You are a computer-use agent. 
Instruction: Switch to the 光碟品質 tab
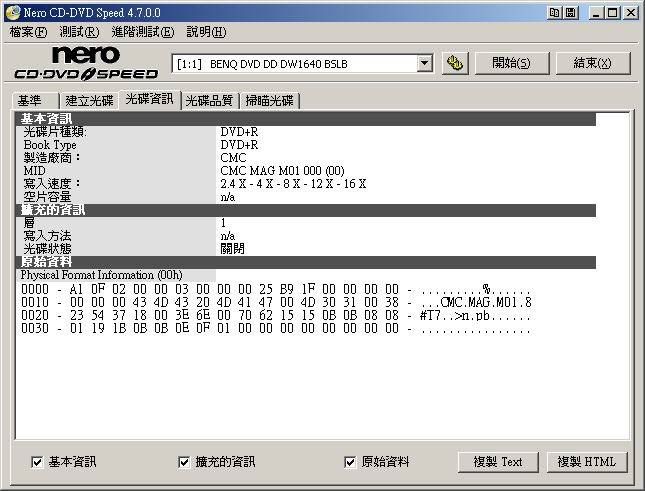[x=209, y=101]
